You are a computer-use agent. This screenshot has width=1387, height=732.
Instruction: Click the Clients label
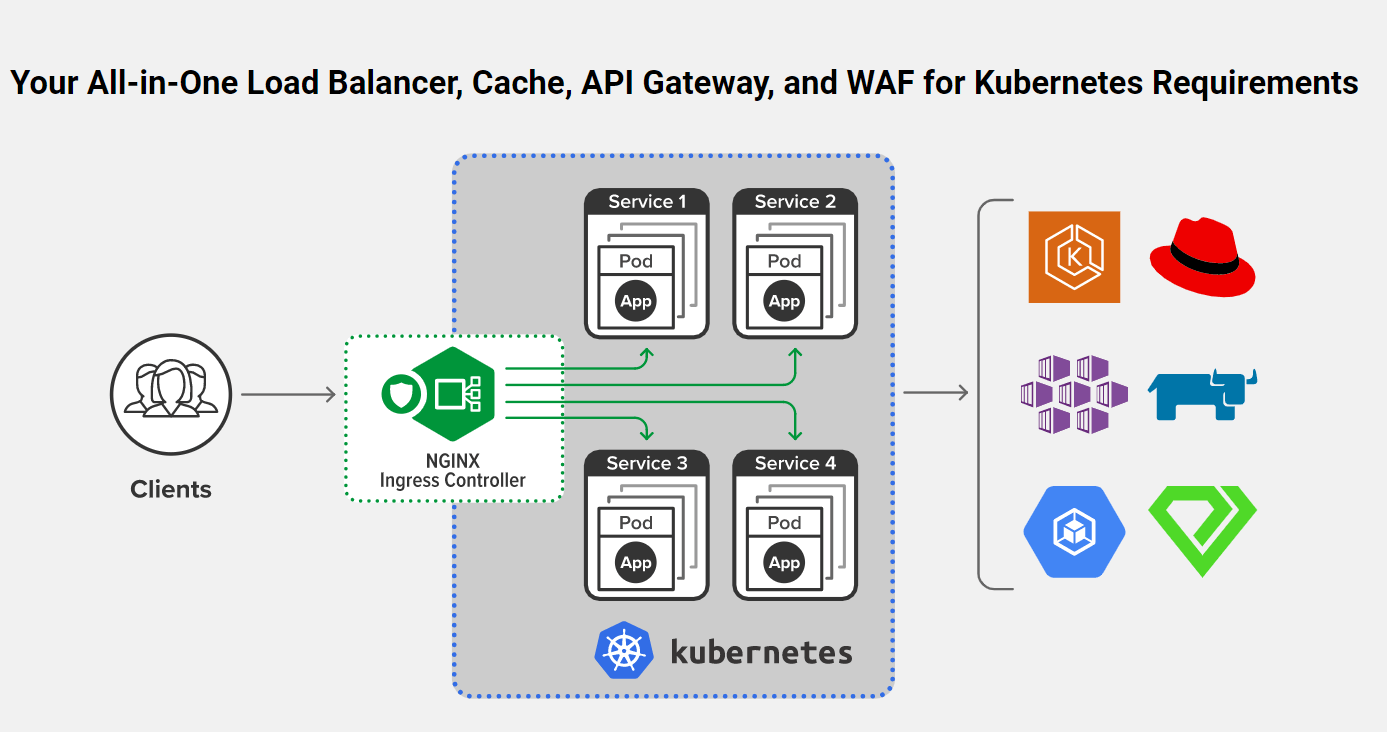[x=171, y=490]
